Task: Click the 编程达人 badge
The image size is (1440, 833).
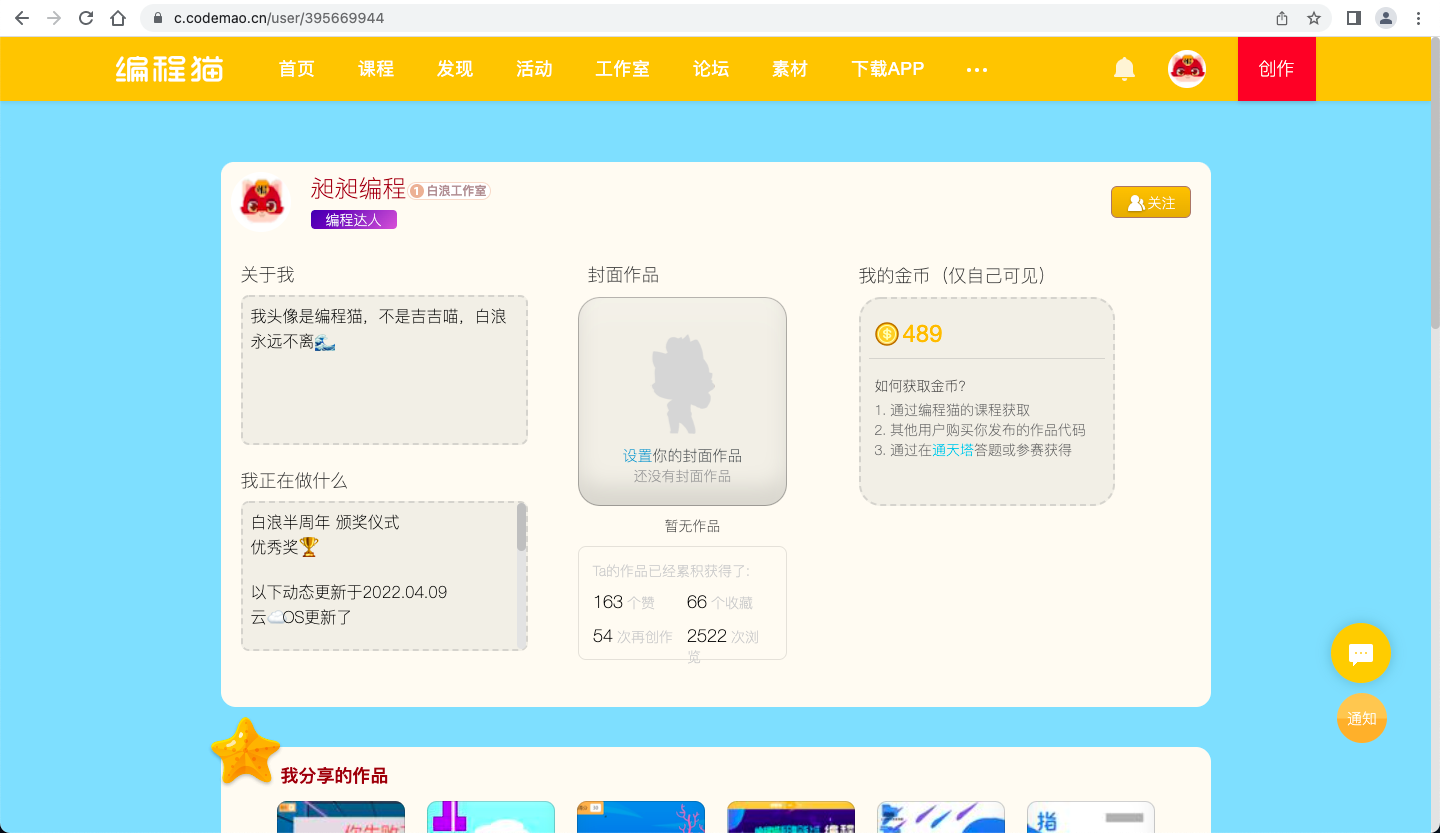Action: [x=354, y=220]
